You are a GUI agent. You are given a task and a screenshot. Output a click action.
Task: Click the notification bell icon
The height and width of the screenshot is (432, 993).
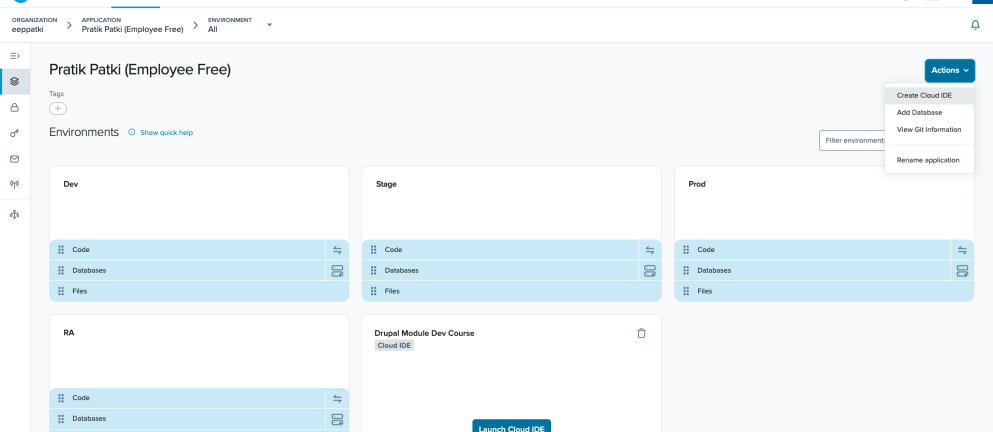975,25
